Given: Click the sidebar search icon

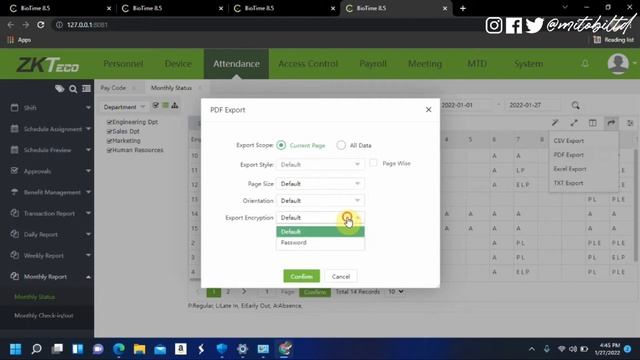Looking at the screenshot, I should click(x=73, y=89).
